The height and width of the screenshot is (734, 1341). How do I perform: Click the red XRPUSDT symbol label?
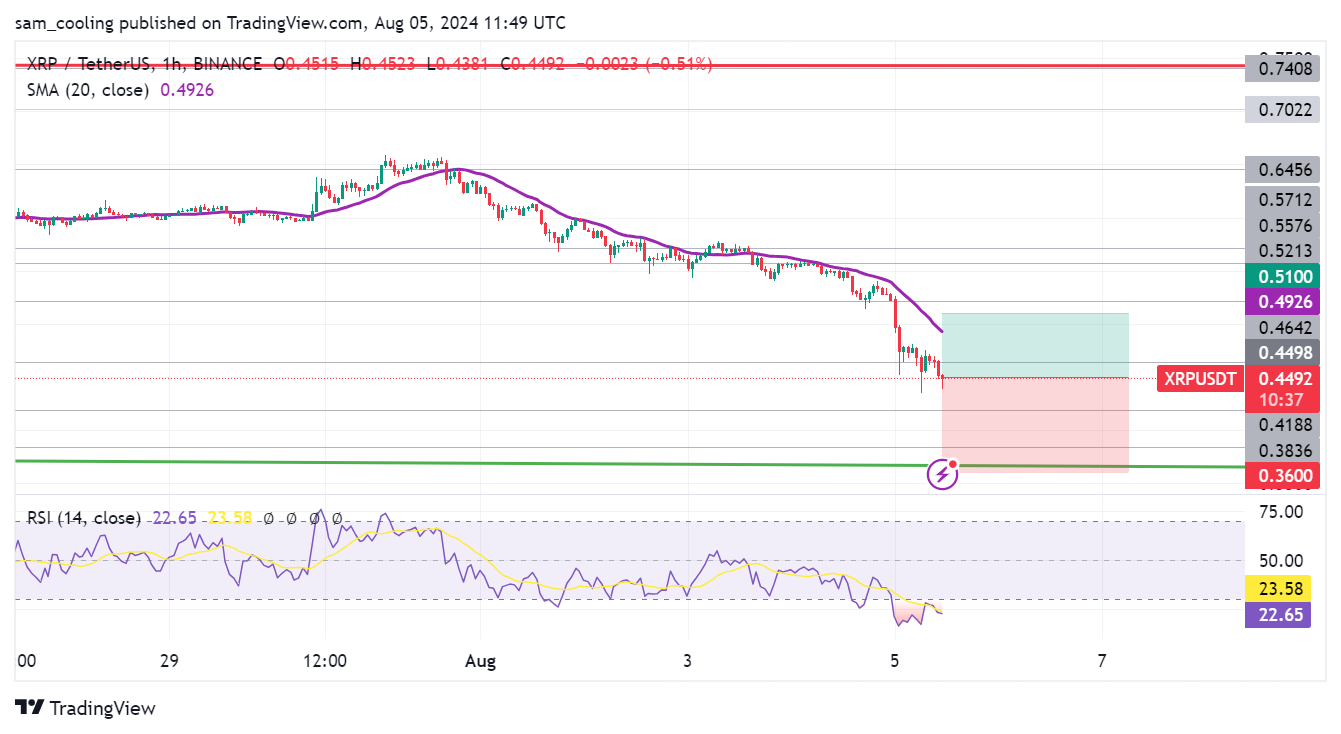pyautogui.click(x=1198, y=379)
